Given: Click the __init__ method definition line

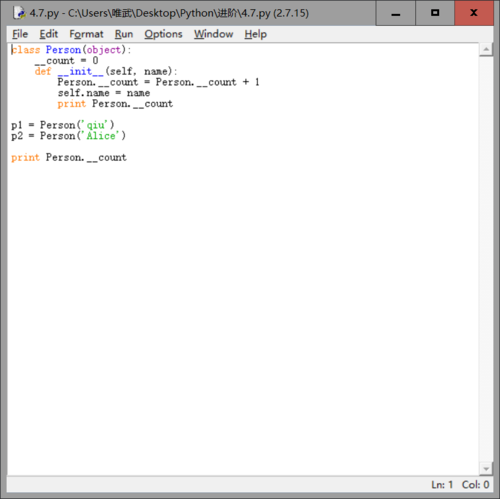Looking at the screenshot, I should pyautogui.click(x=106, y=71).
